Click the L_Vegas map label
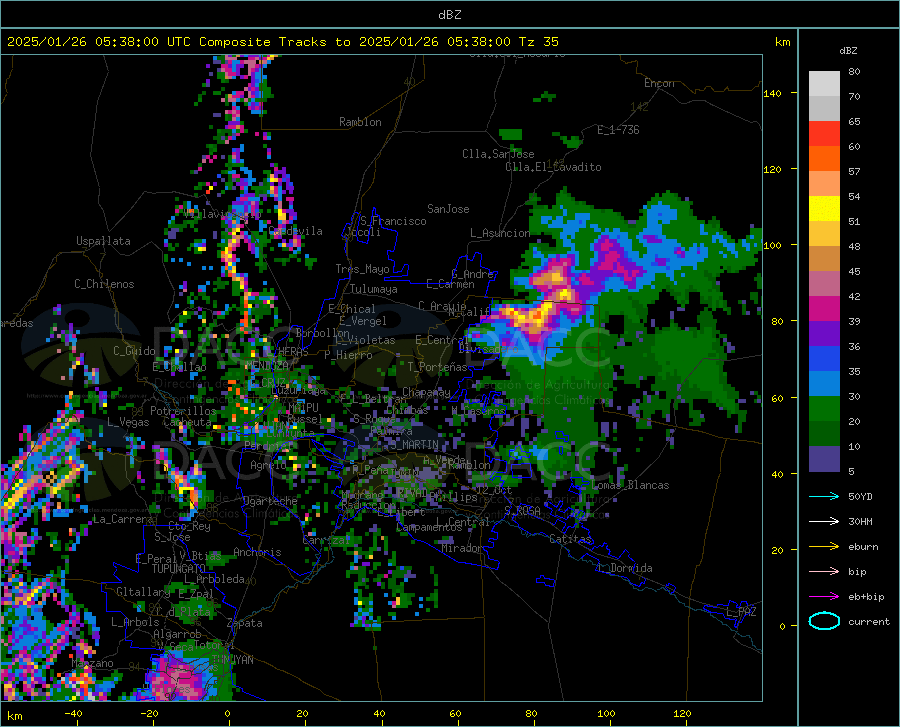Image resolution: width=900 pixels, height=727 pixels. coord(128,422)
